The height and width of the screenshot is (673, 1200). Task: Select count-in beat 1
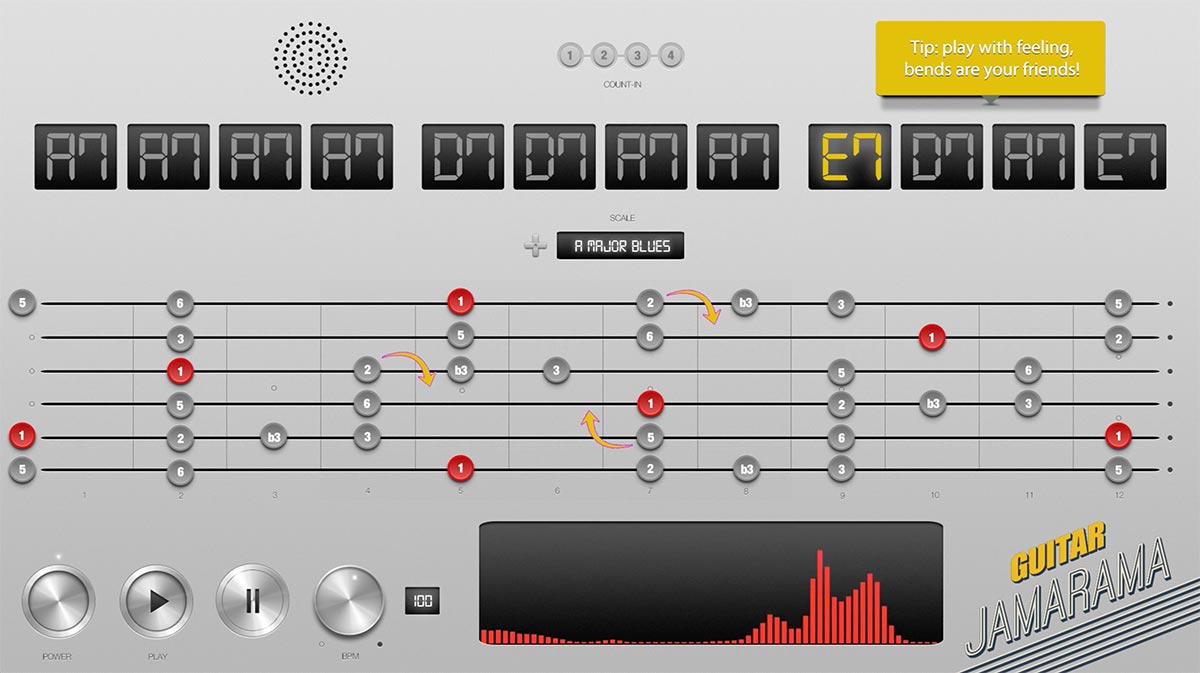pyautogui.click(x=569, y=56)
